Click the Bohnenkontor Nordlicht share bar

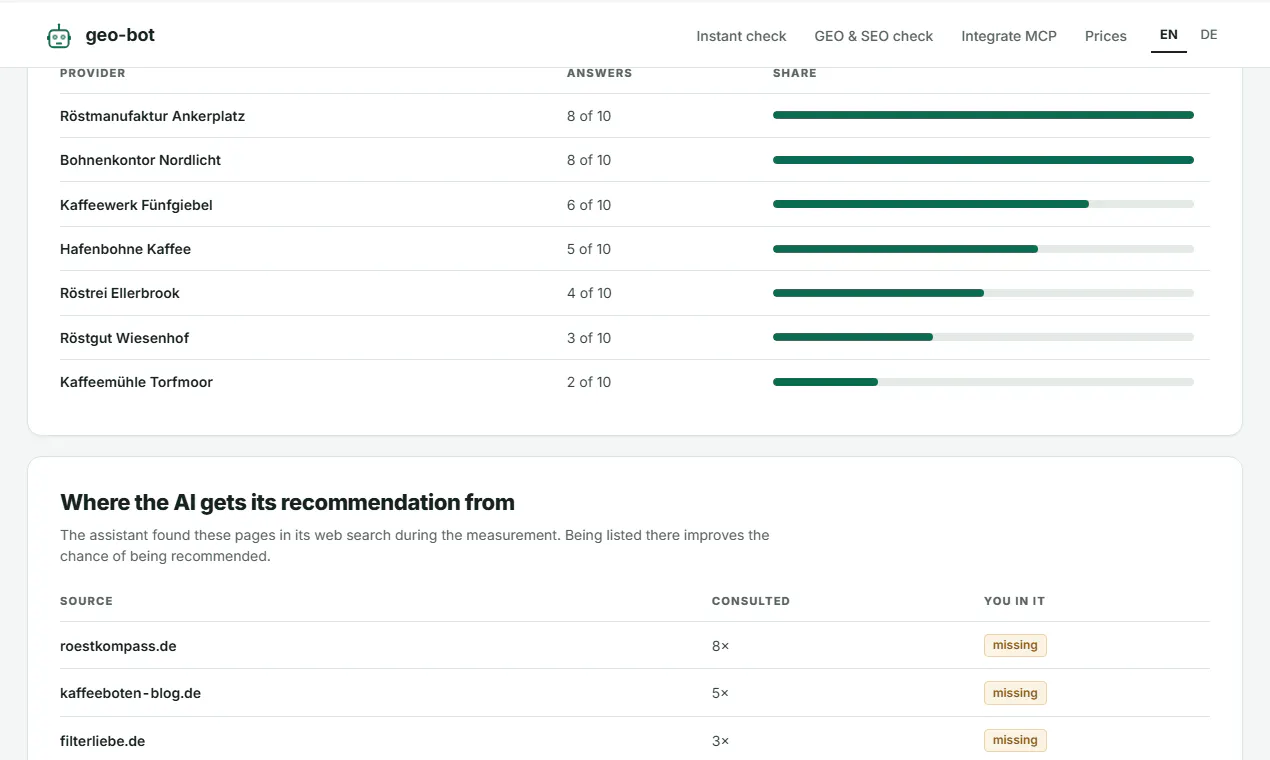tap(983, 160)
